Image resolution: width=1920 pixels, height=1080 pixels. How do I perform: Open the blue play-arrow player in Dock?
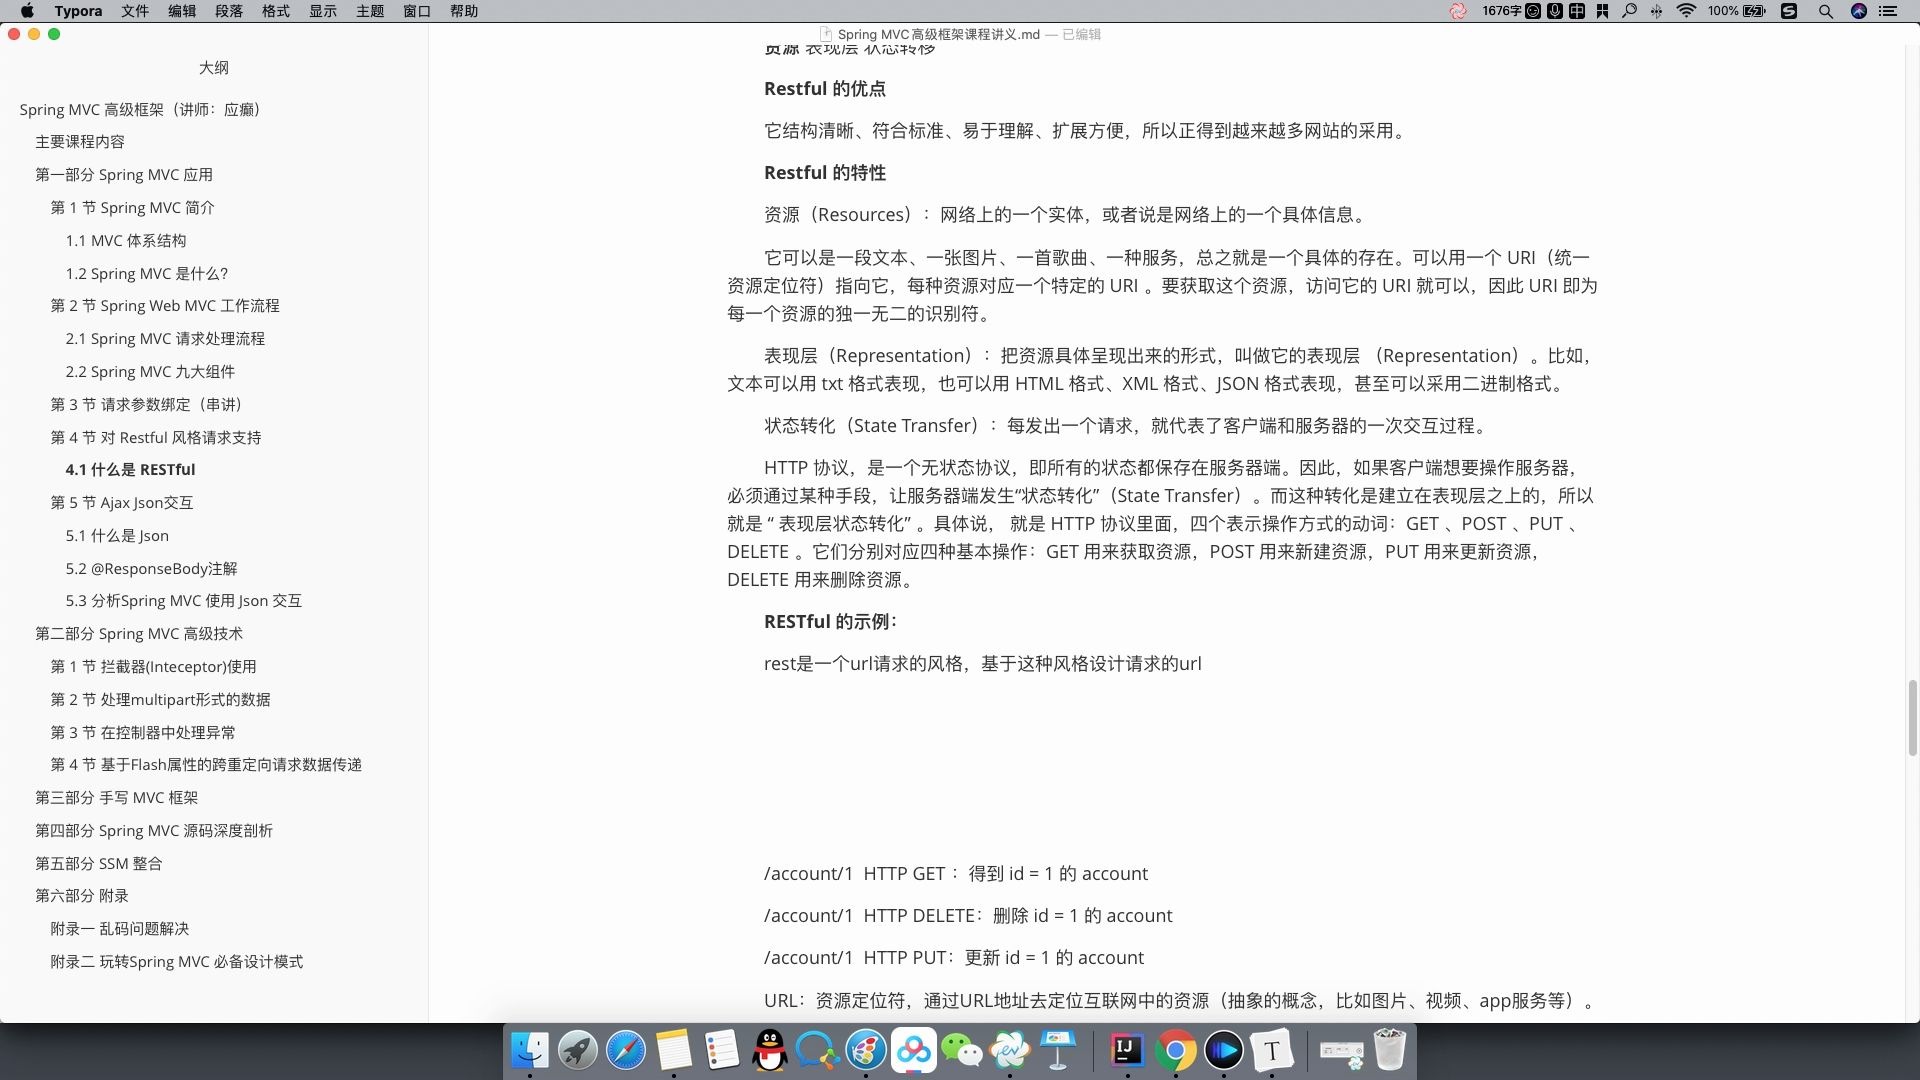1223,1051
